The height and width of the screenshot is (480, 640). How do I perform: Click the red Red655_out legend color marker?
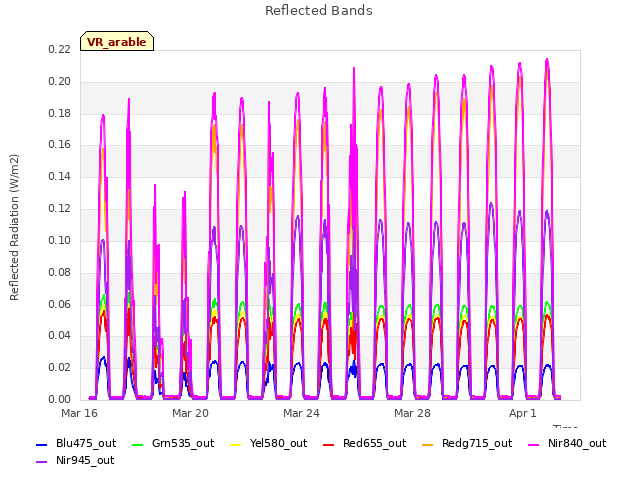click(x=329, y=445)
